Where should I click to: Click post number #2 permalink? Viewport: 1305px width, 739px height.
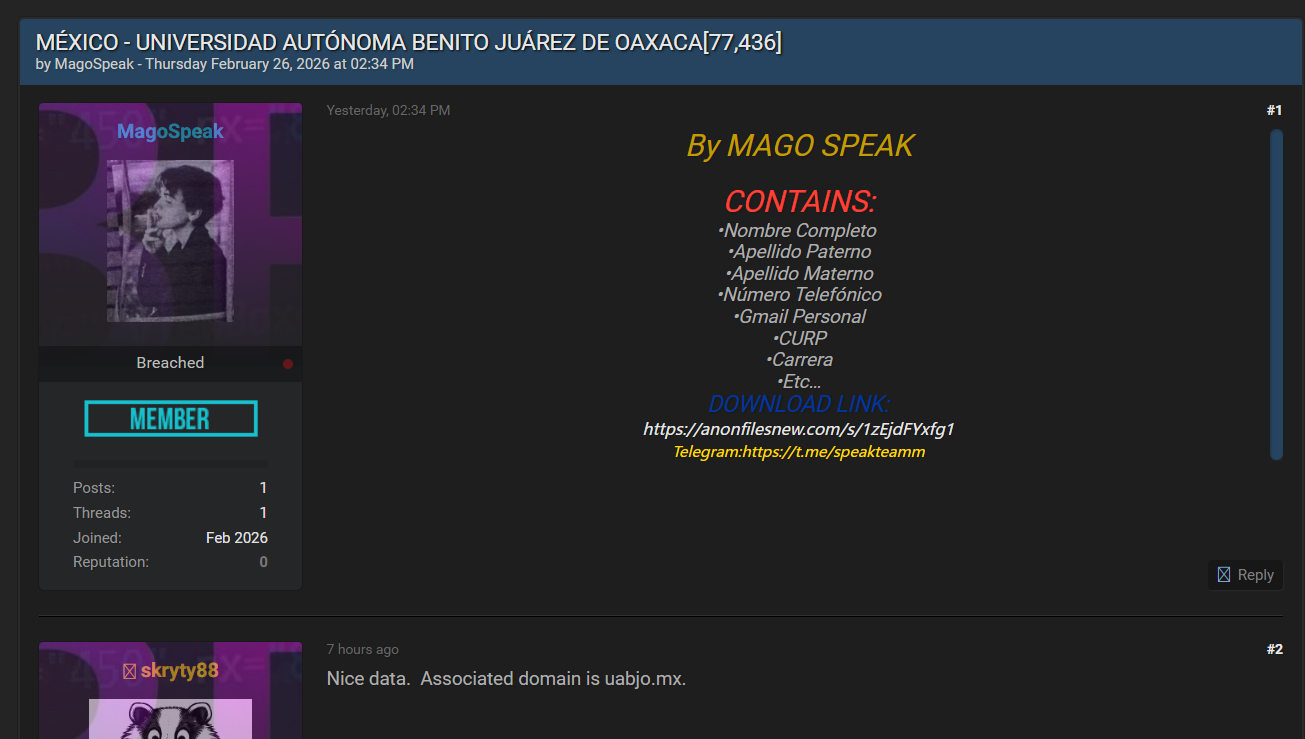coord(1274,649)
